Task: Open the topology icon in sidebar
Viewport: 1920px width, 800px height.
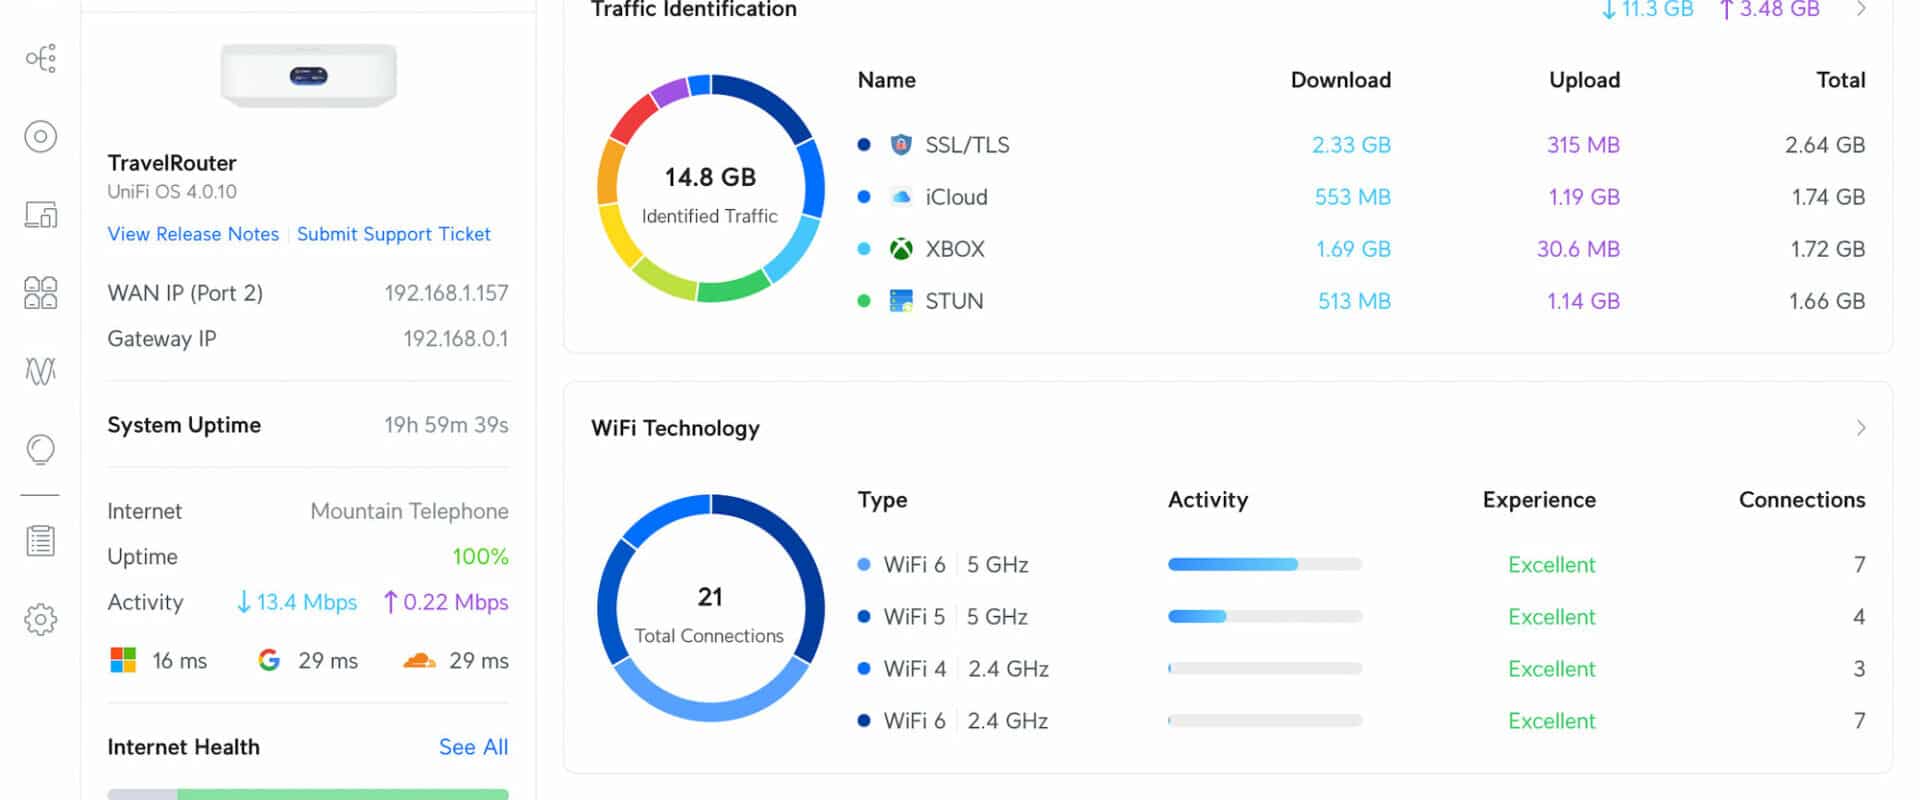Action: click(x=41, y=58)
